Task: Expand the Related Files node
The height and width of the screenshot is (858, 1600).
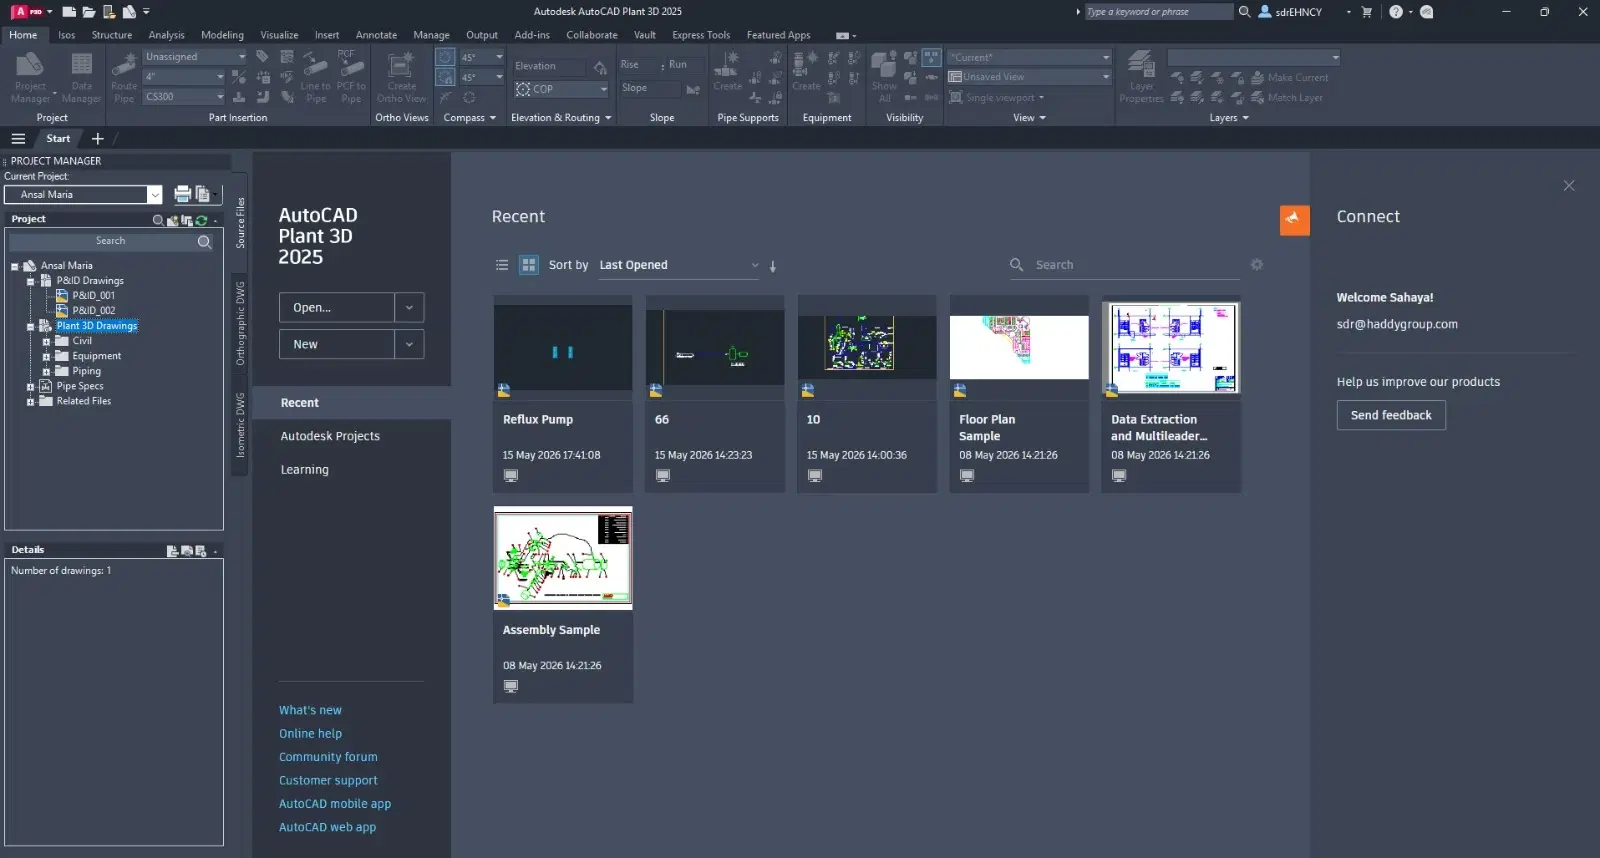Action: (x=30, y=401)
